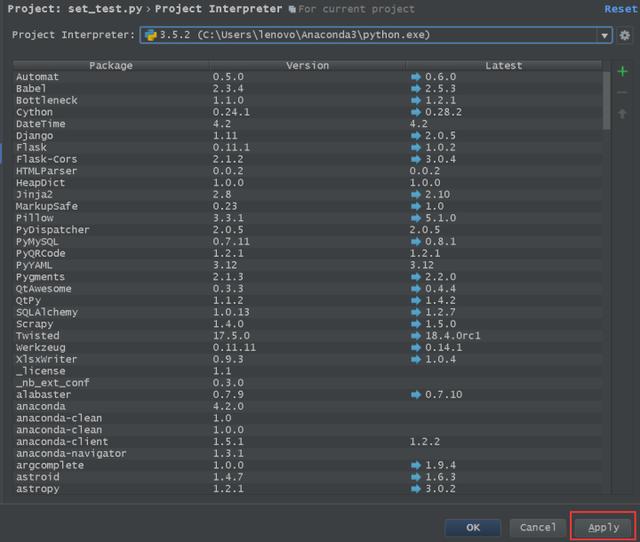Click the Project Interpreter breadcrumb title
The width and height of the screenshot is (640, 542).
pyautogui.click(x=218, y=9)
